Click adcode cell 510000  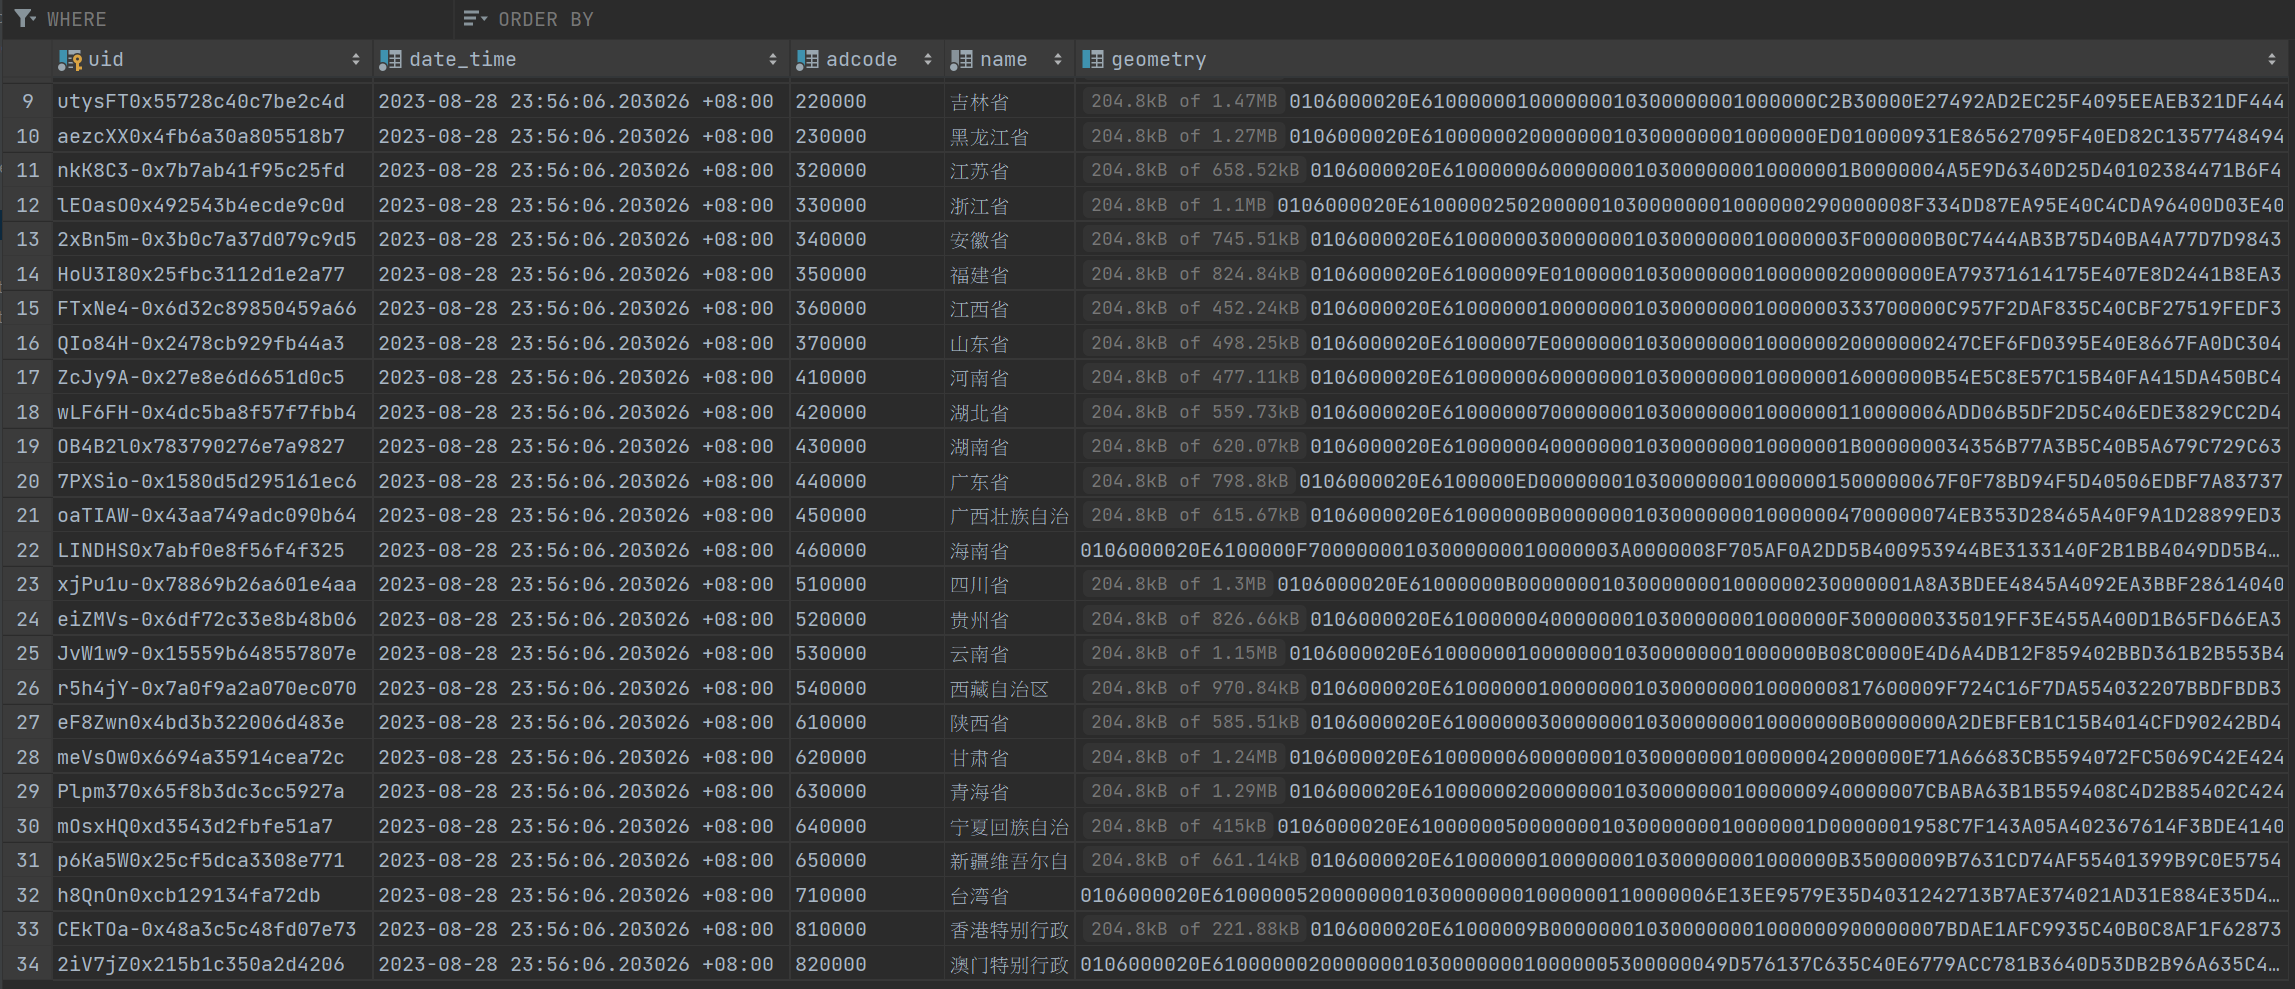coord(867,584)
